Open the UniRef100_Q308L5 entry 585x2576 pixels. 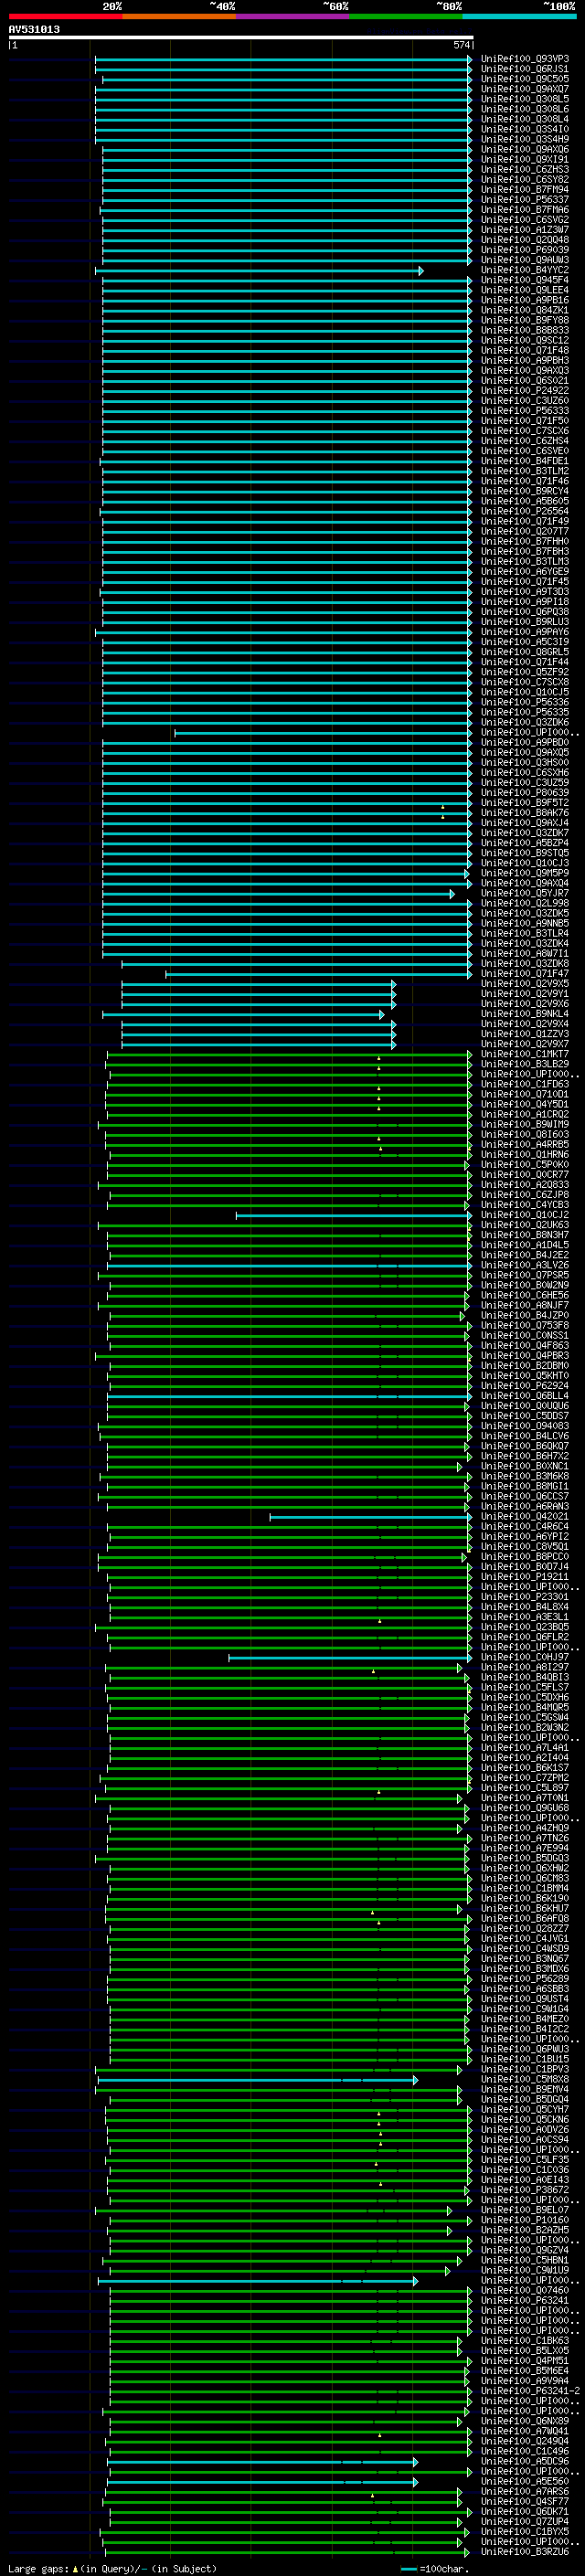click(x=525, y=99)
